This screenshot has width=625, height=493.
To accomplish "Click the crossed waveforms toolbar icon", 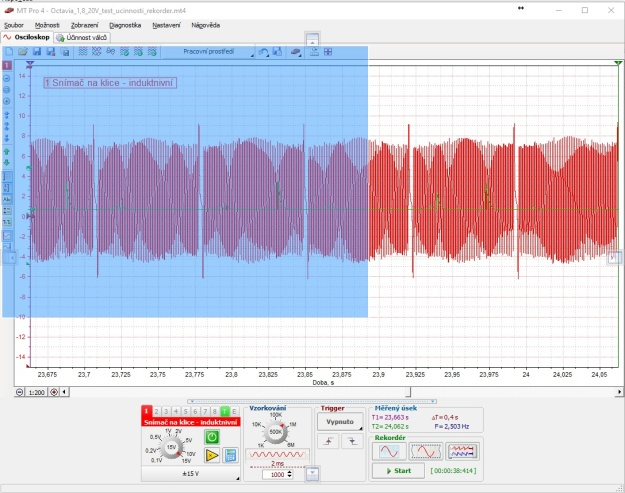I will point(97,52).
